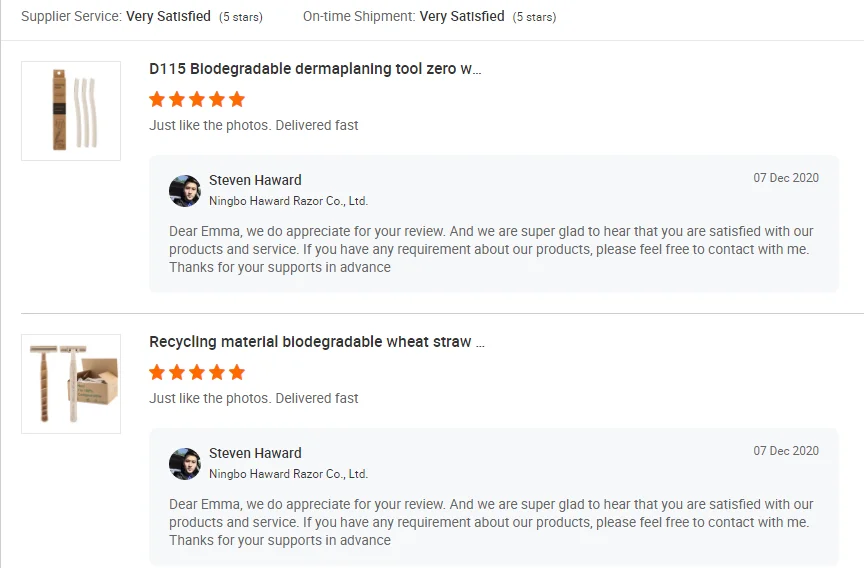The height and width of the screenshot is (568, 864).
Task: Click the Supplier Service Very Satisfied rating
Action: pos(168,16)
